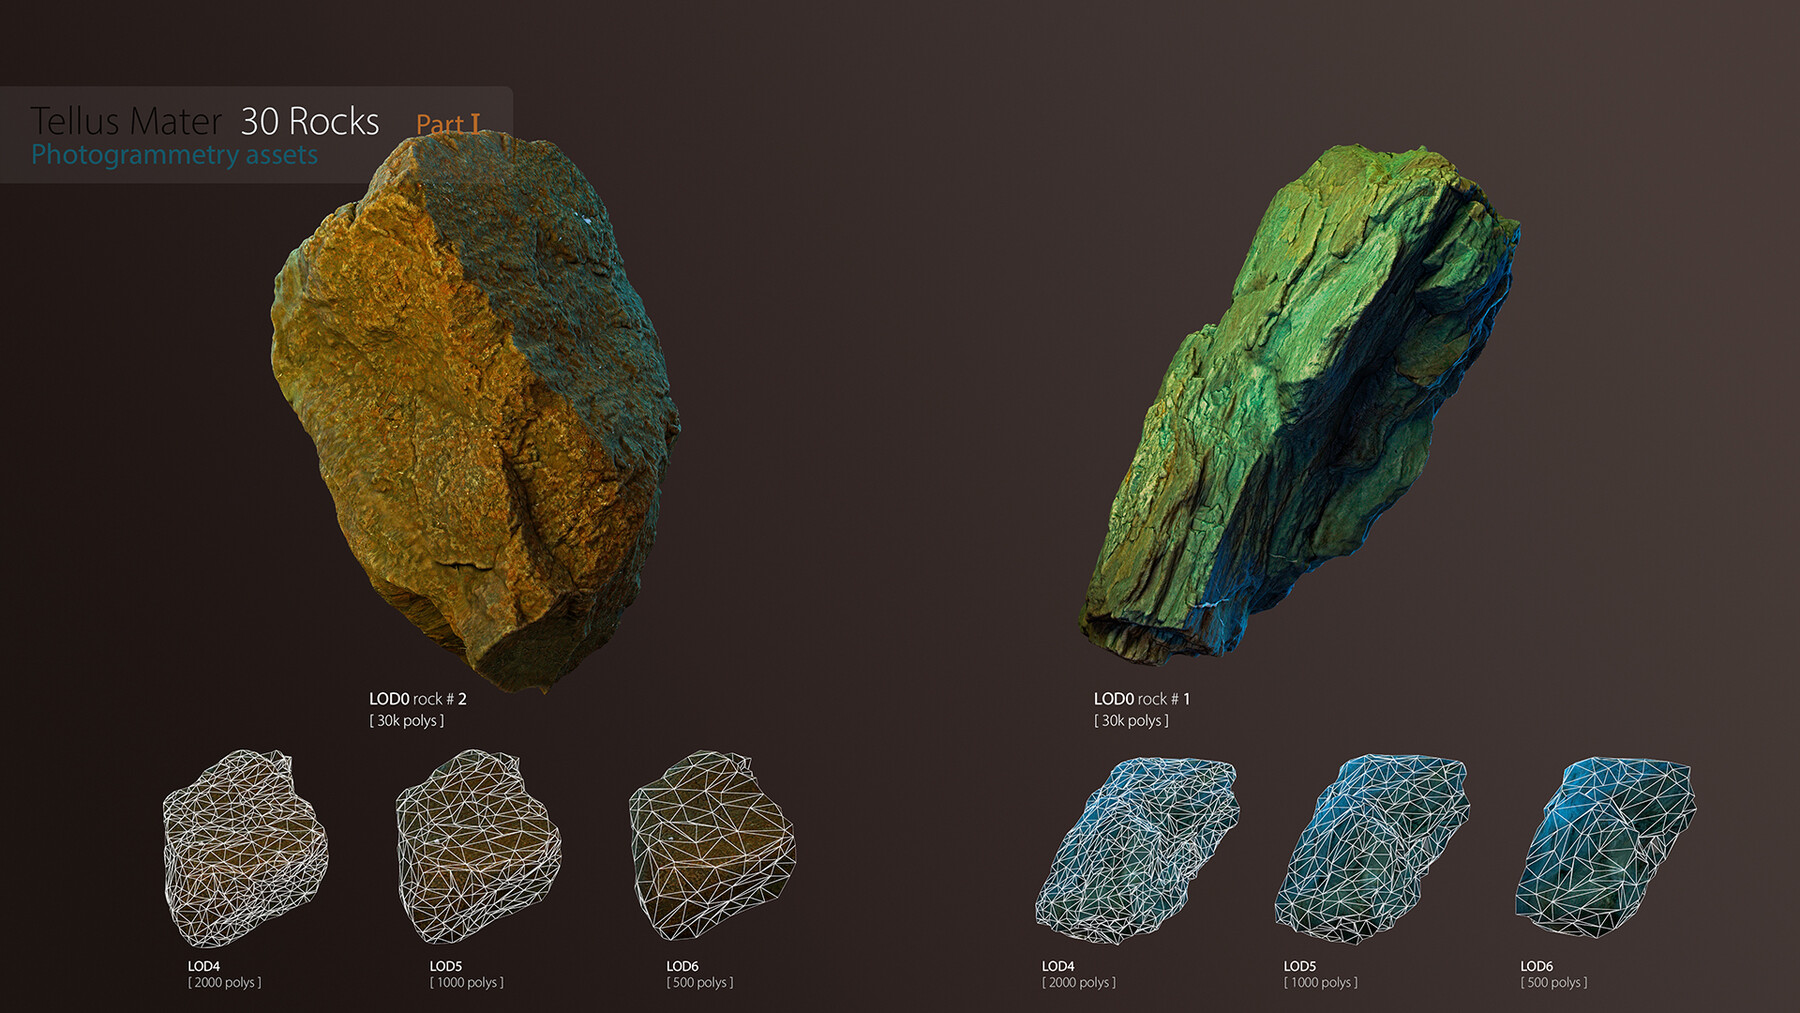Click "[ 2000 polys ]" under the orange LOD4 rock
The height and width of the screenshot is (1013, 1800).
coord(225,983)
